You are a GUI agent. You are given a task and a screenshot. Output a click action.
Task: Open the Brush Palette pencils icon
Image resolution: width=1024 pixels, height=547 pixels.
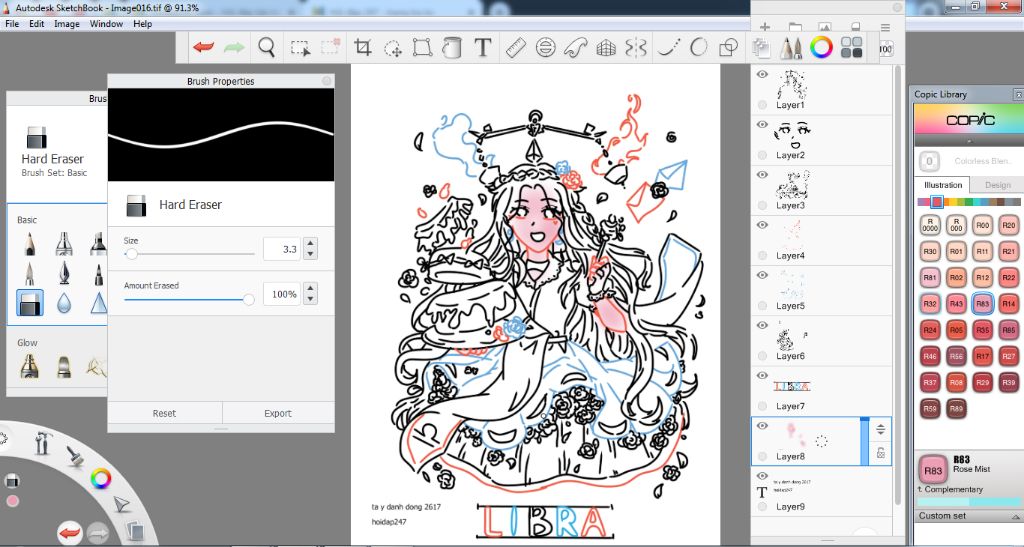(x=792, y=48)
